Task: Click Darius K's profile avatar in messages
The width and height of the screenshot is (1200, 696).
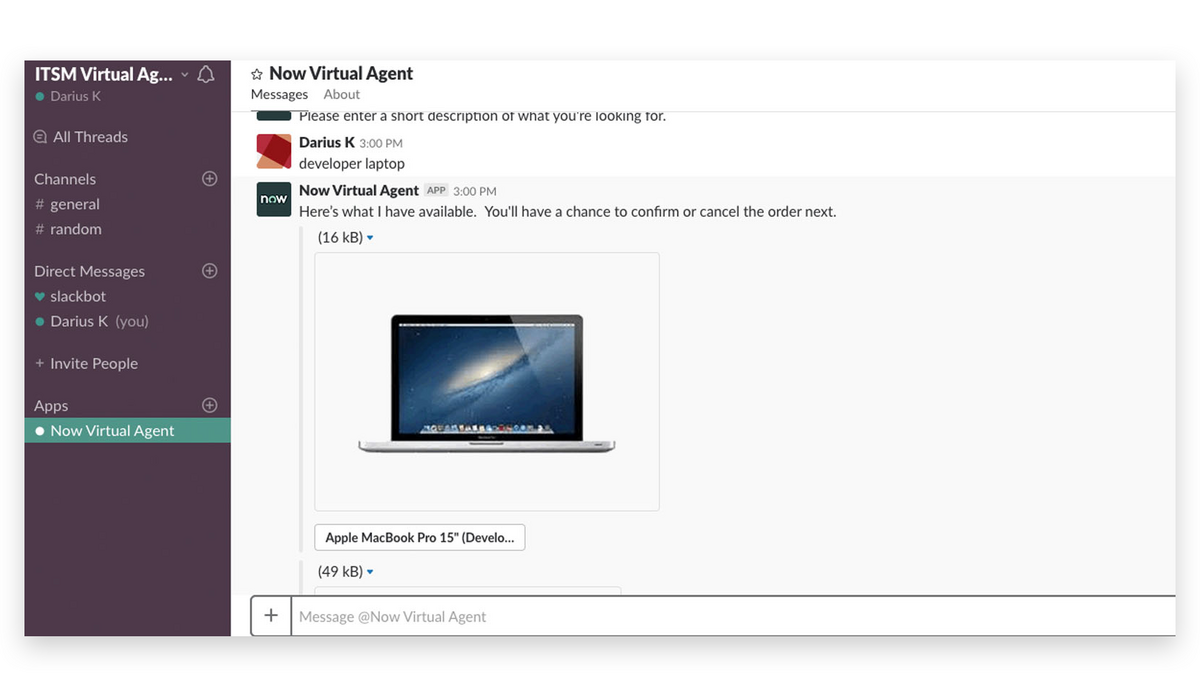Action: (274, 151)
